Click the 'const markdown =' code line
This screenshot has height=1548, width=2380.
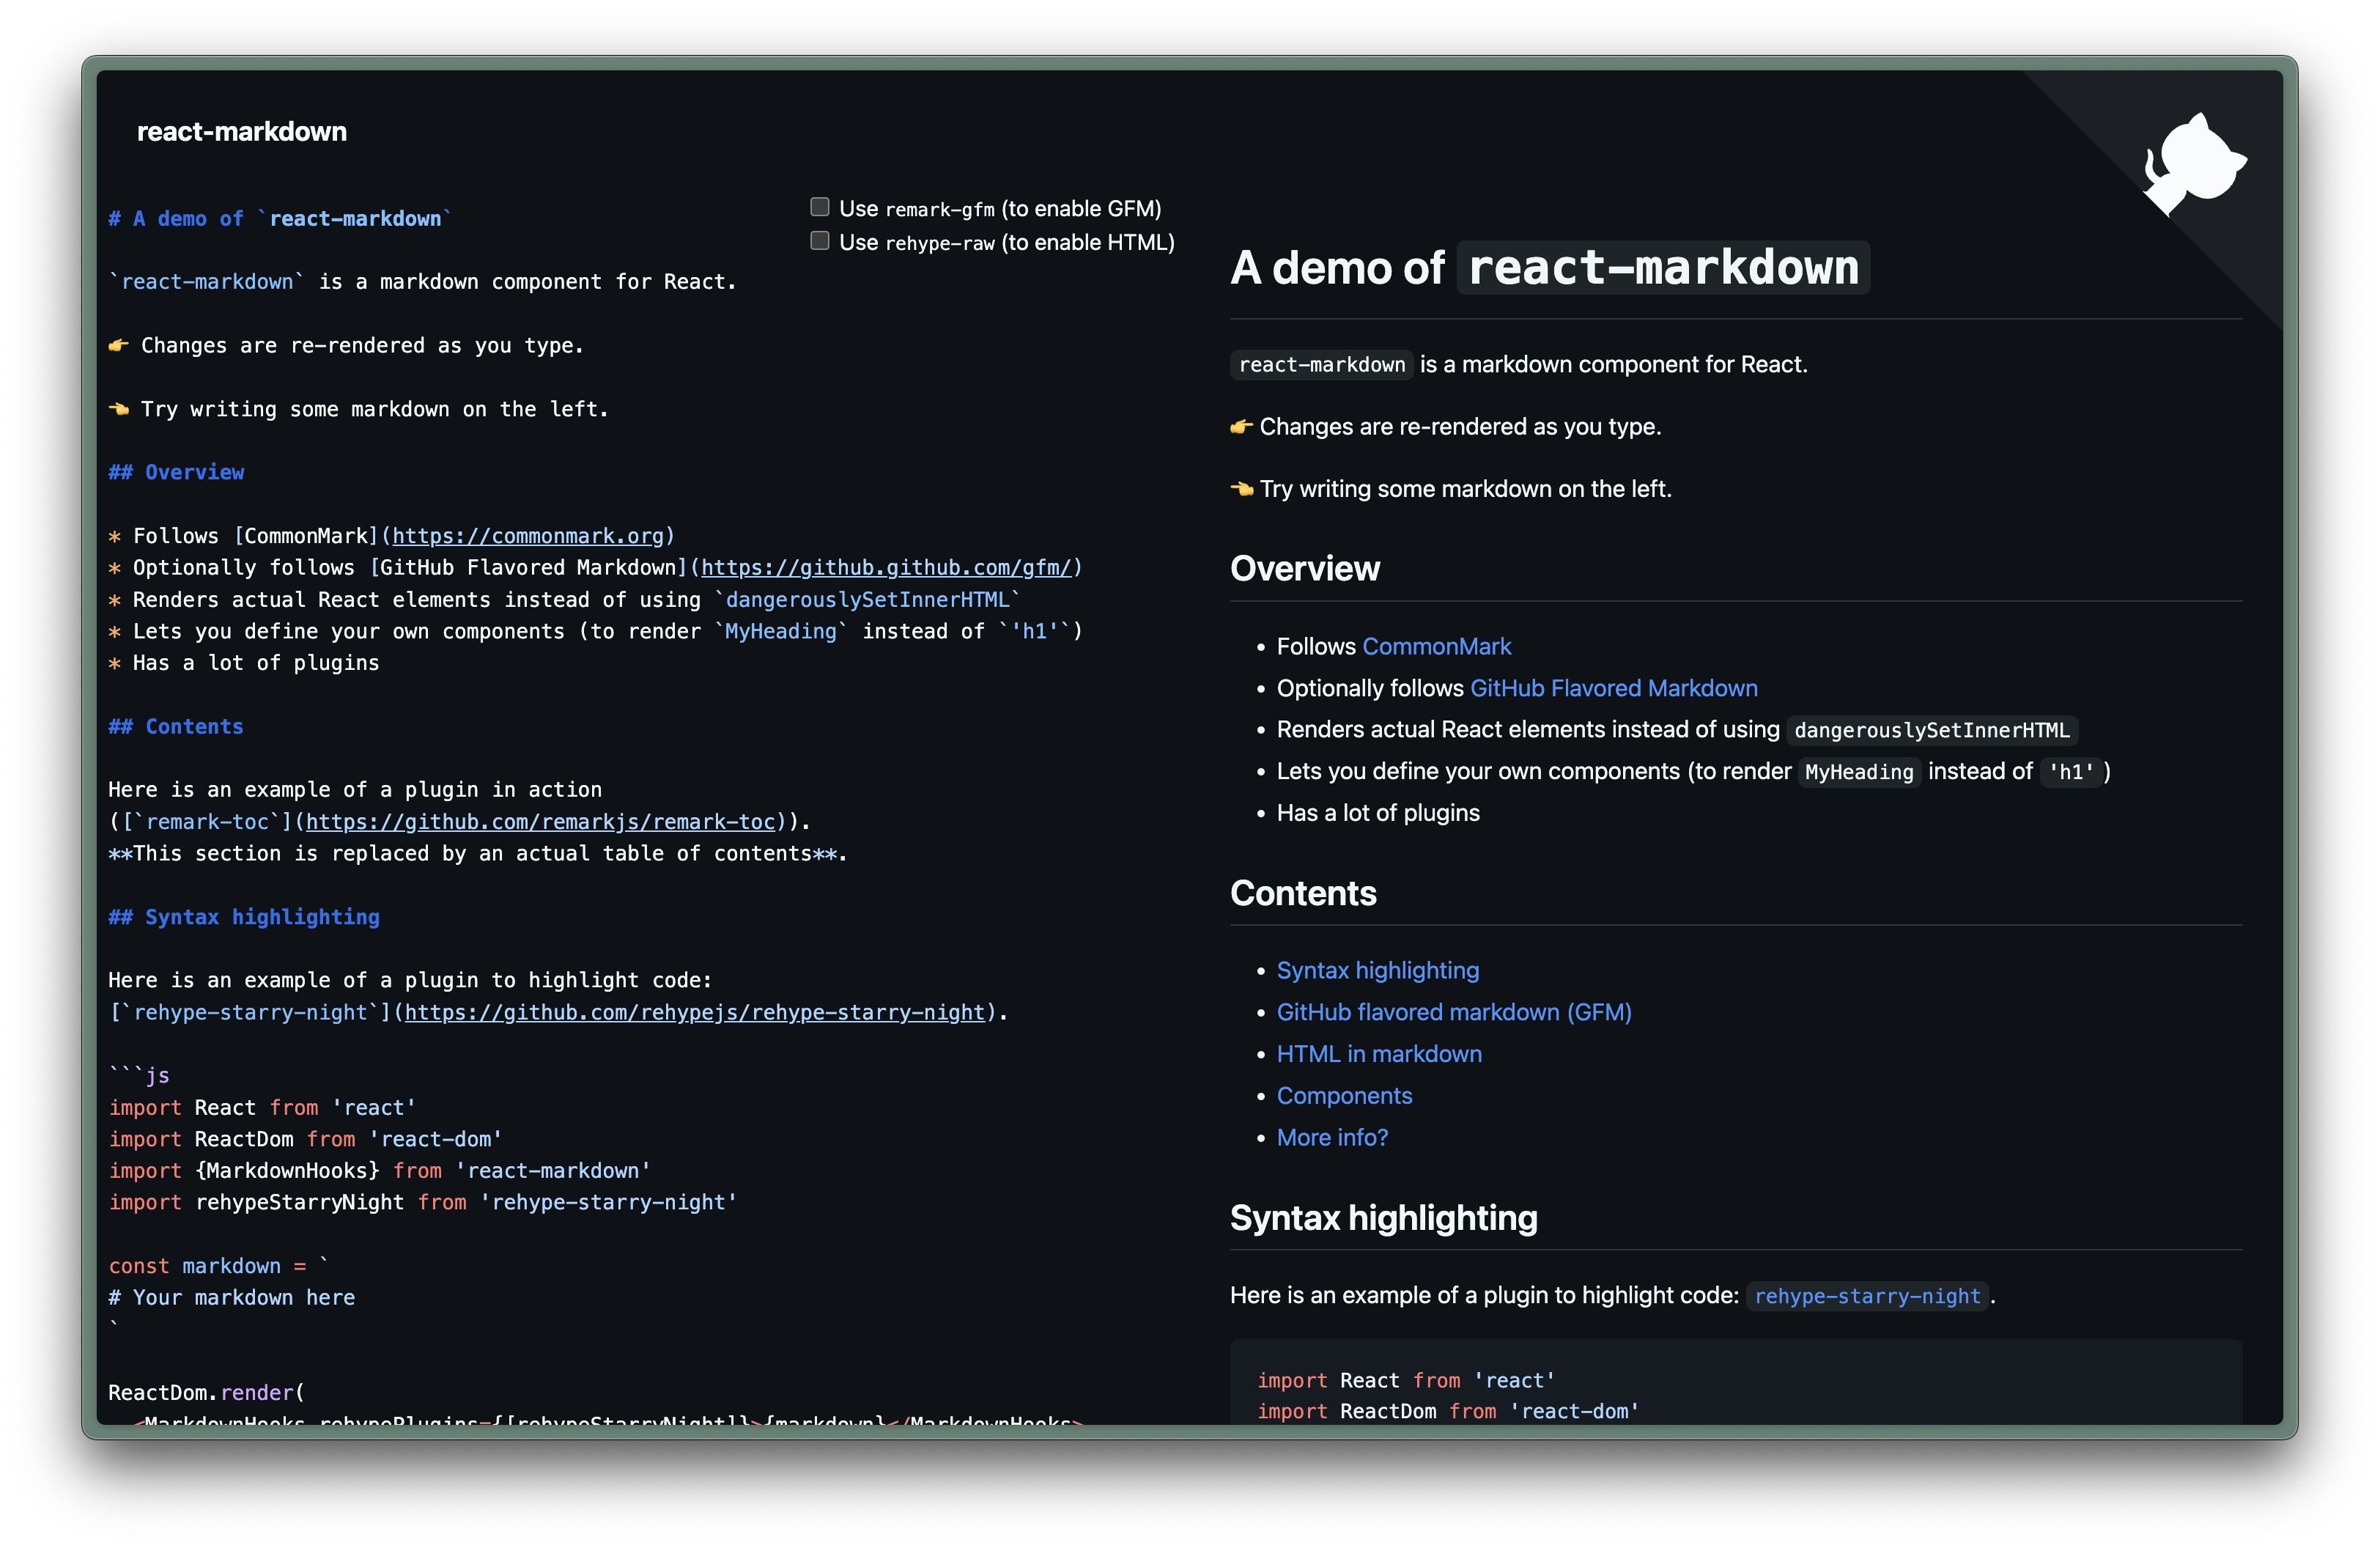218,1266
